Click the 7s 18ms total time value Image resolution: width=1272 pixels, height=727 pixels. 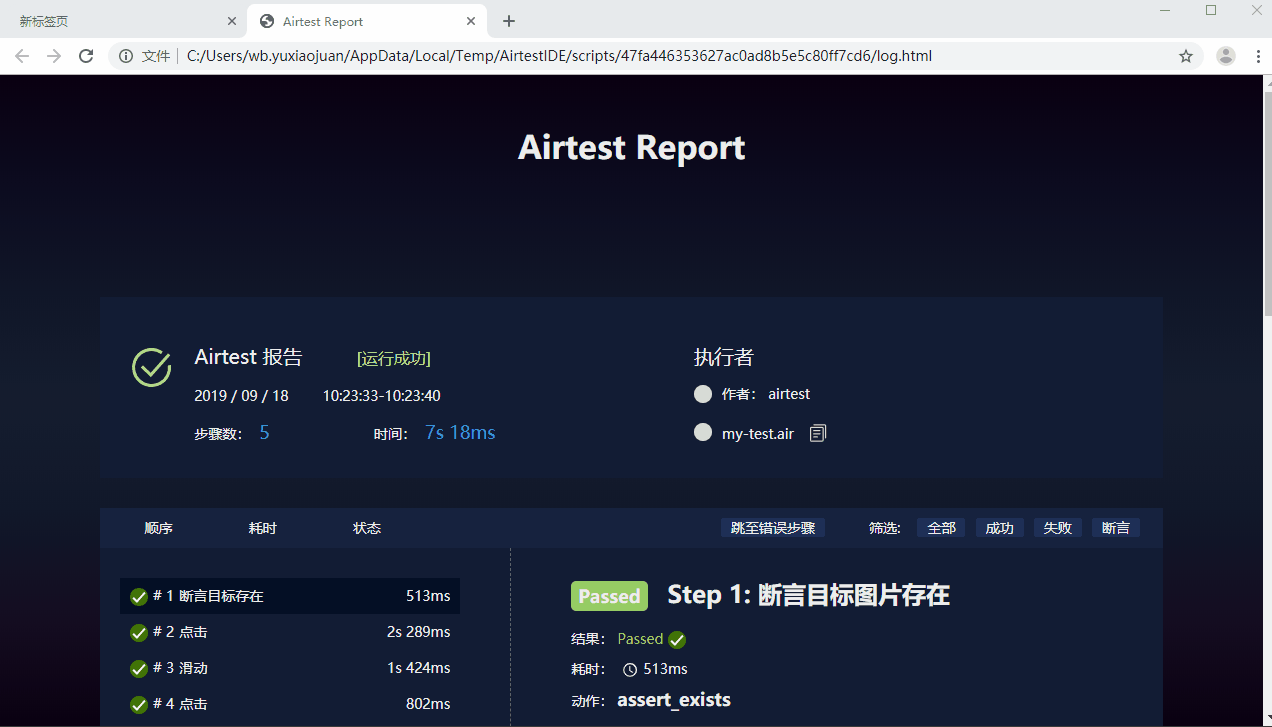click(460, 433)
